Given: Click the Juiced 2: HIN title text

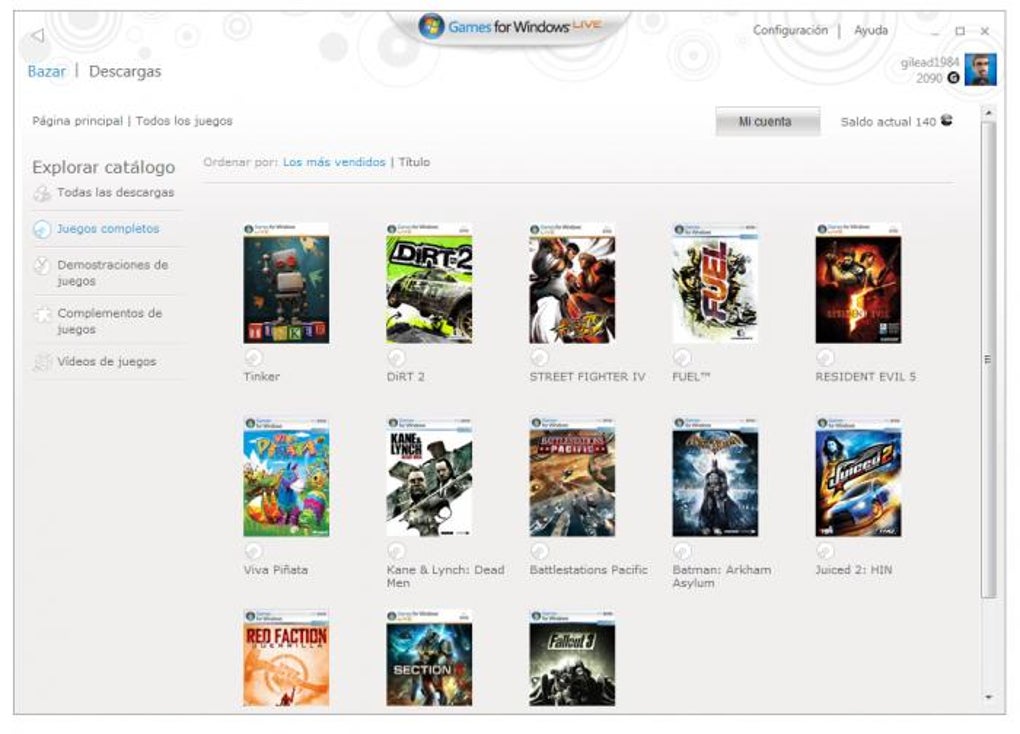Looking at the screenshot, I should [854, 570].
